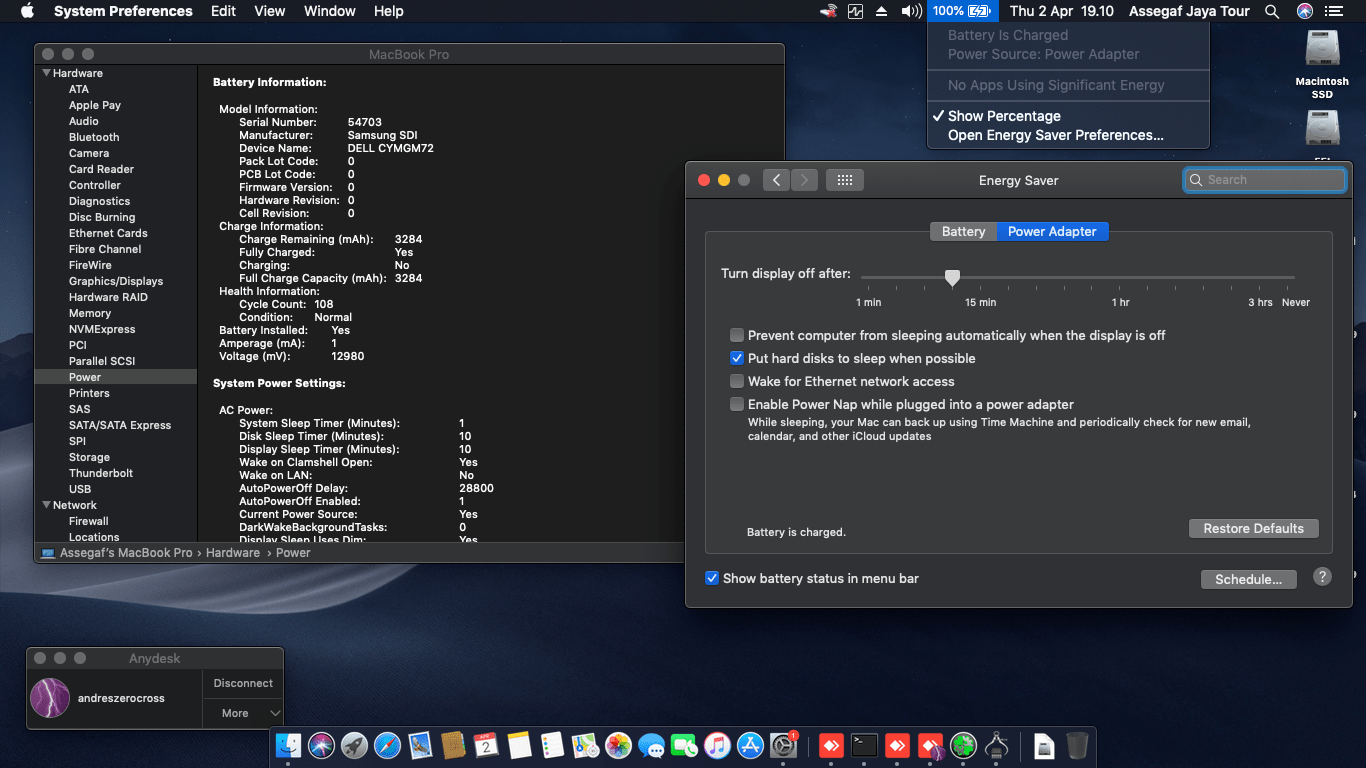Open the Schedule... dialog
This screenshot has width=1366, height=768.
click(x=1248, y=579)
